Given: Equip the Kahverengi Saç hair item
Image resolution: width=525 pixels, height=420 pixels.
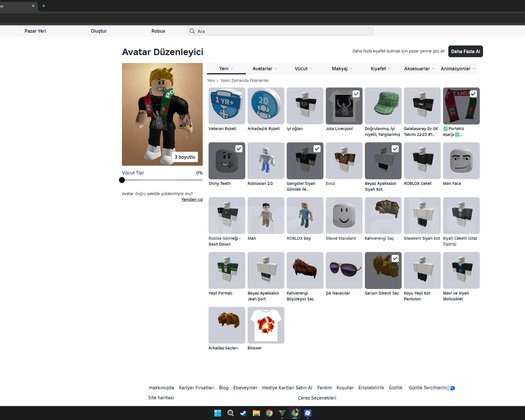Looking at the screenshot, I should pyautogui.click(x=383, y=215).
